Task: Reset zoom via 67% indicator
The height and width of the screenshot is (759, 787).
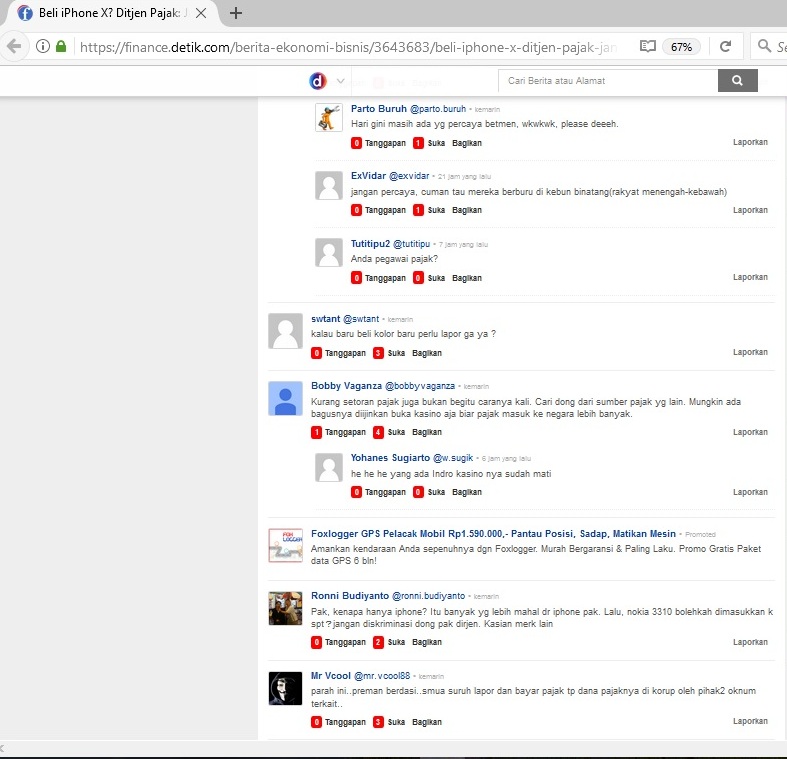Action: click(x=681, y=46)
